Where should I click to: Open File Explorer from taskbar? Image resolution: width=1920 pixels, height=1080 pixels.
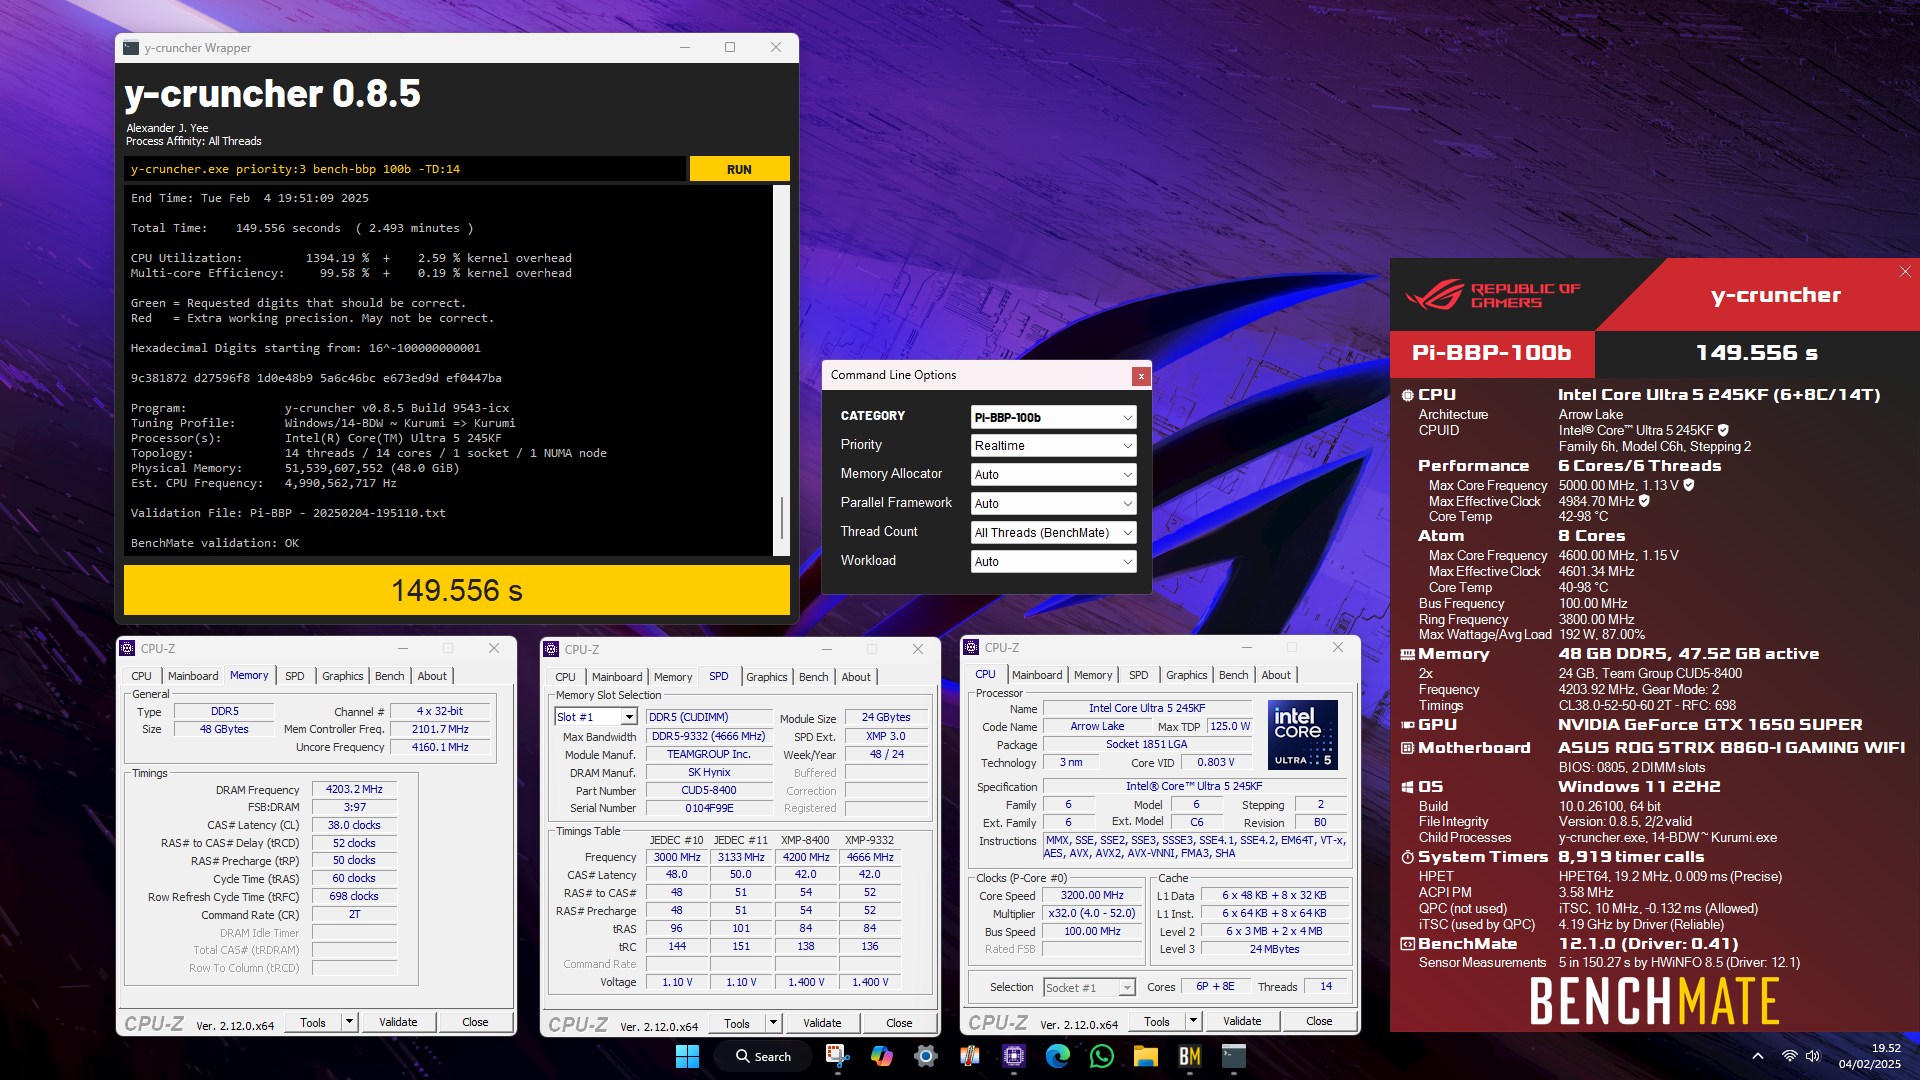(1145, 1056)
